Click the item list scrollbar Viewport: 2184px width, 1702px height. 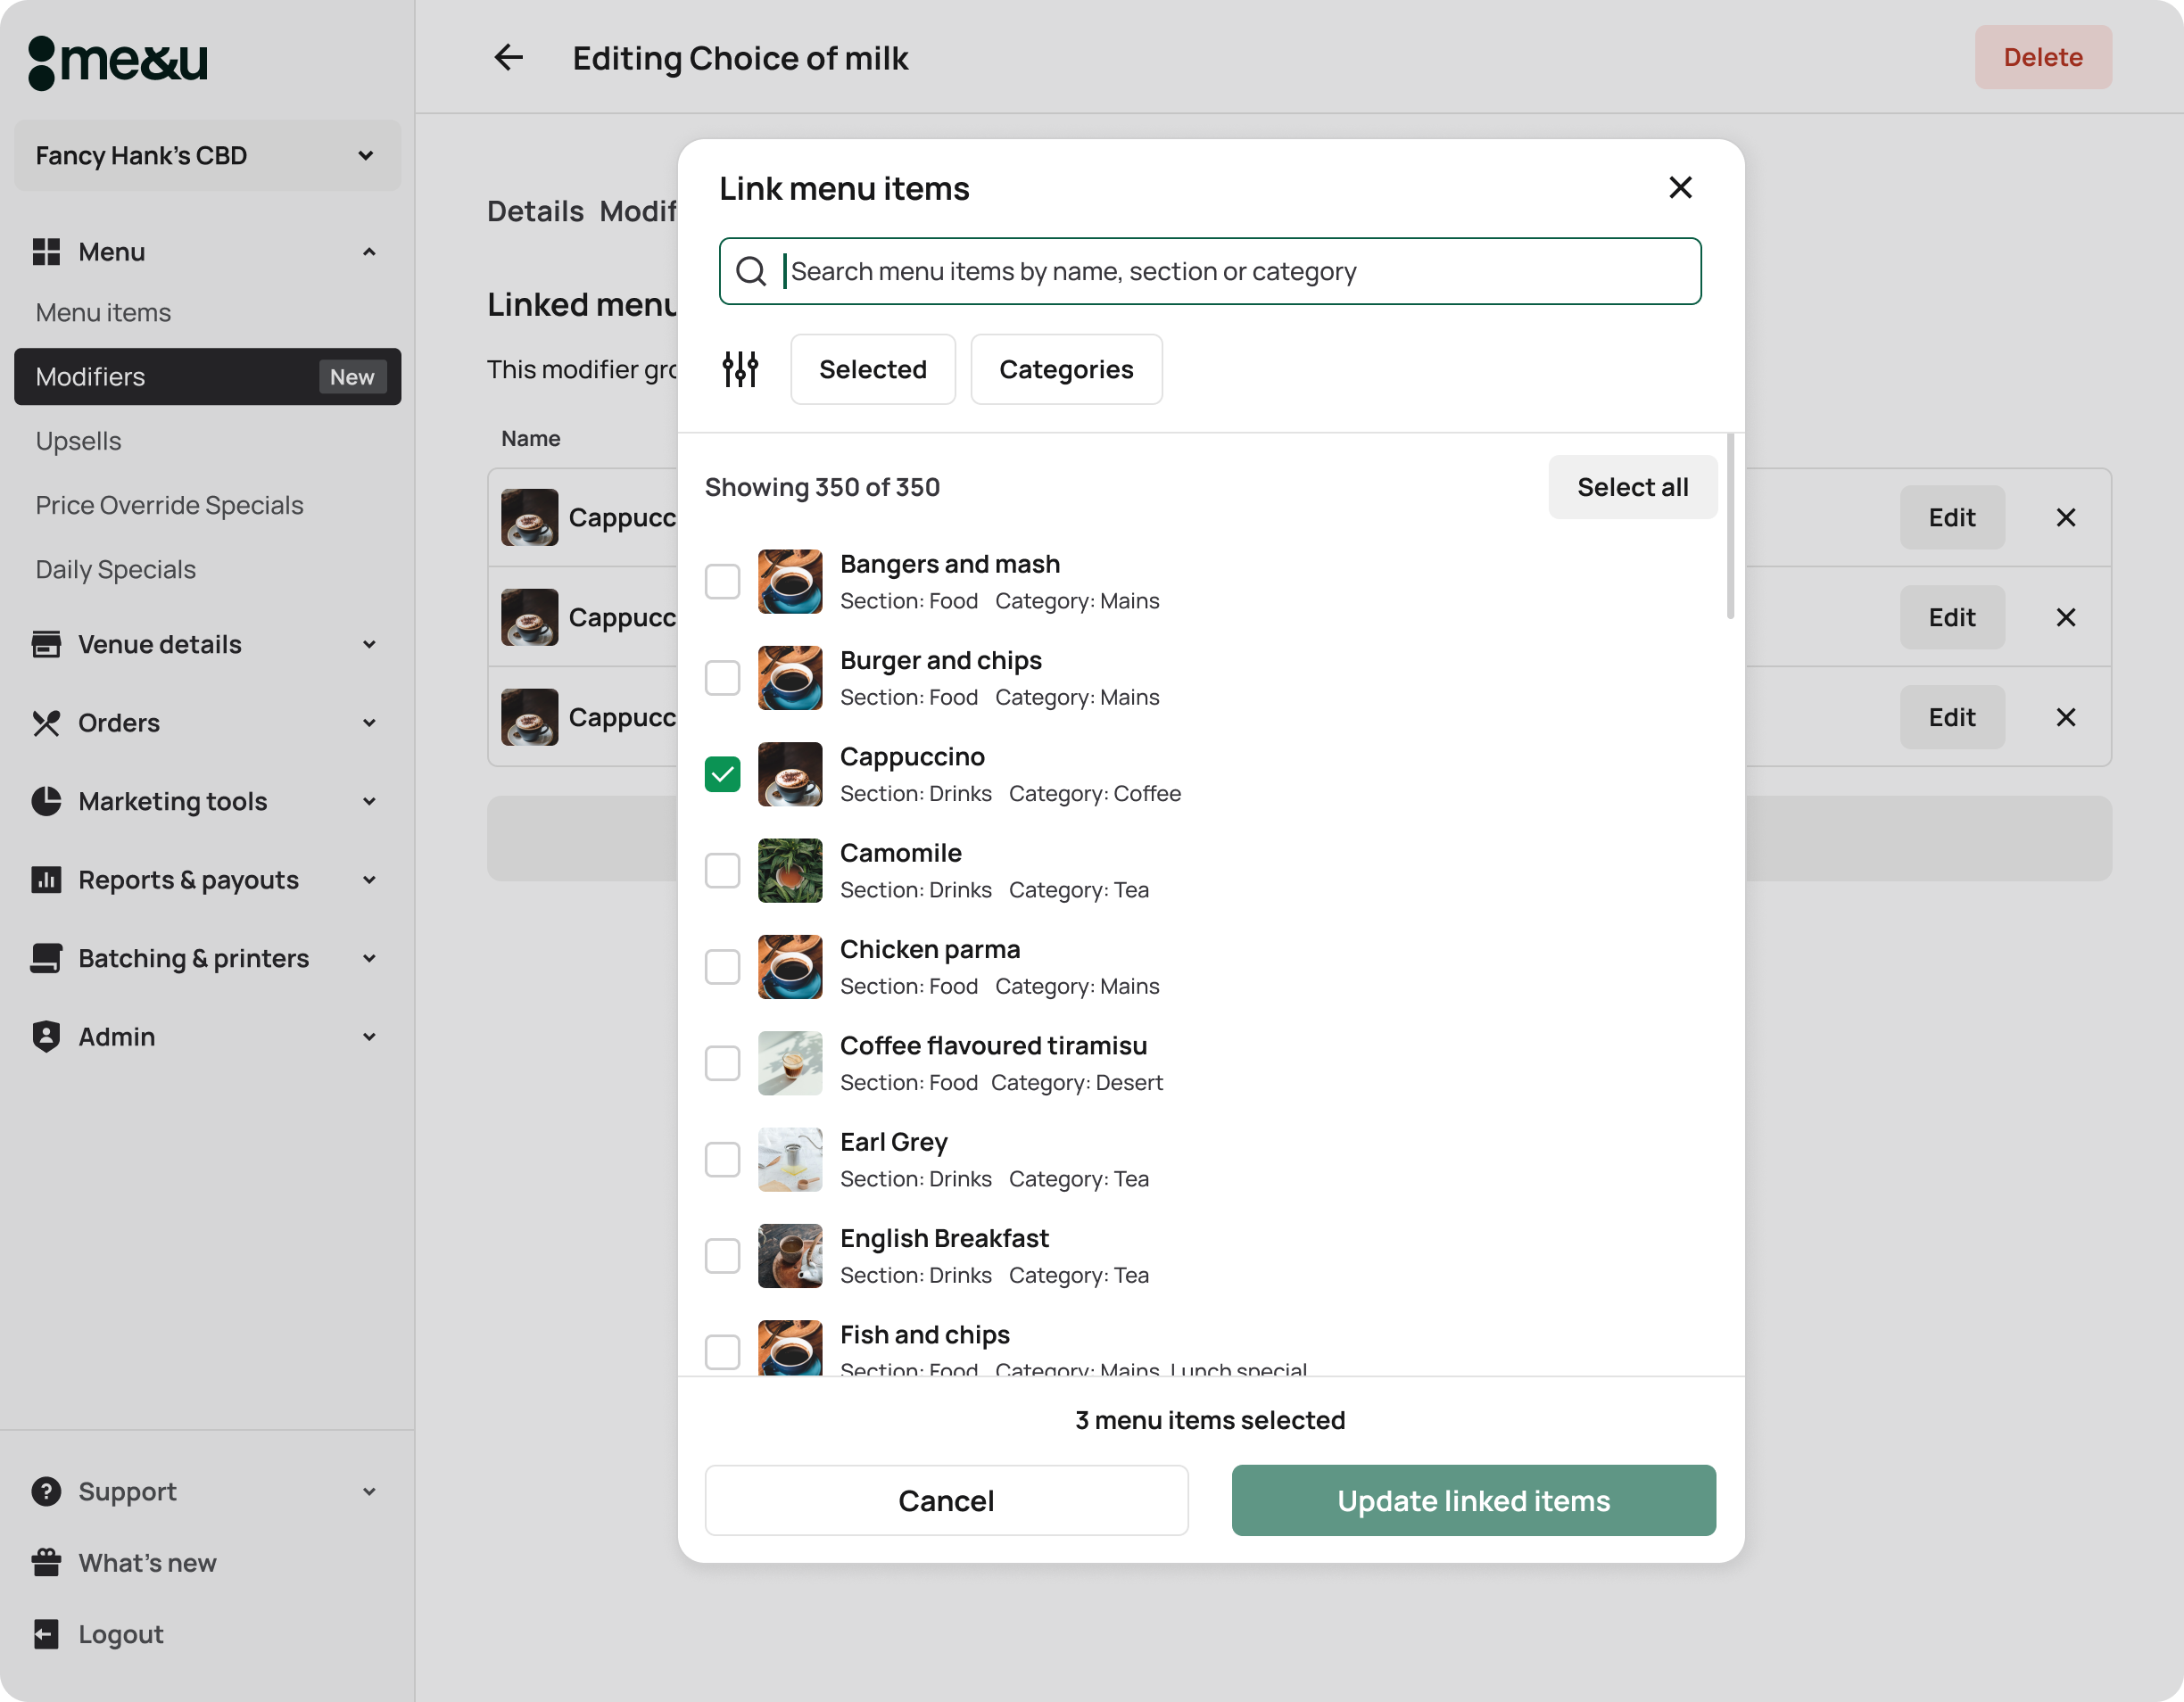pos(1730,527)
